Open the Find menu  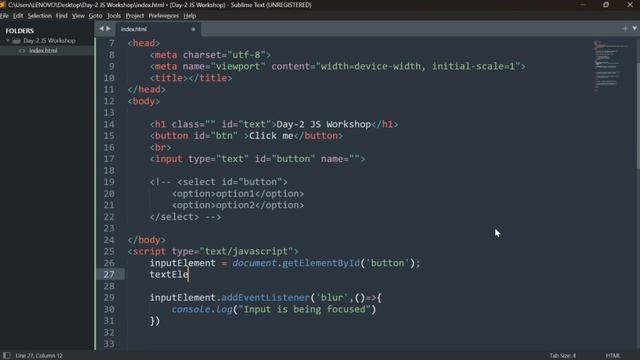[x=62, y=16]
